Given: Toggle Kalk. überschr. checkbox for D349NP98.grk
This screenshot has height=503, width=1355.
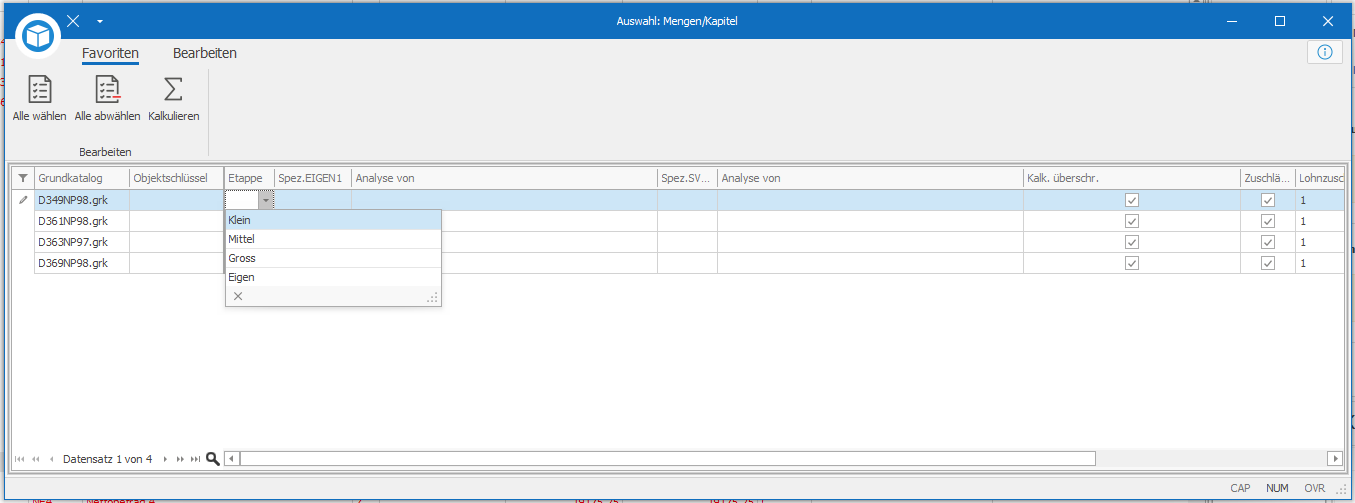Looking at the screenshot, I should (1131, 200).
